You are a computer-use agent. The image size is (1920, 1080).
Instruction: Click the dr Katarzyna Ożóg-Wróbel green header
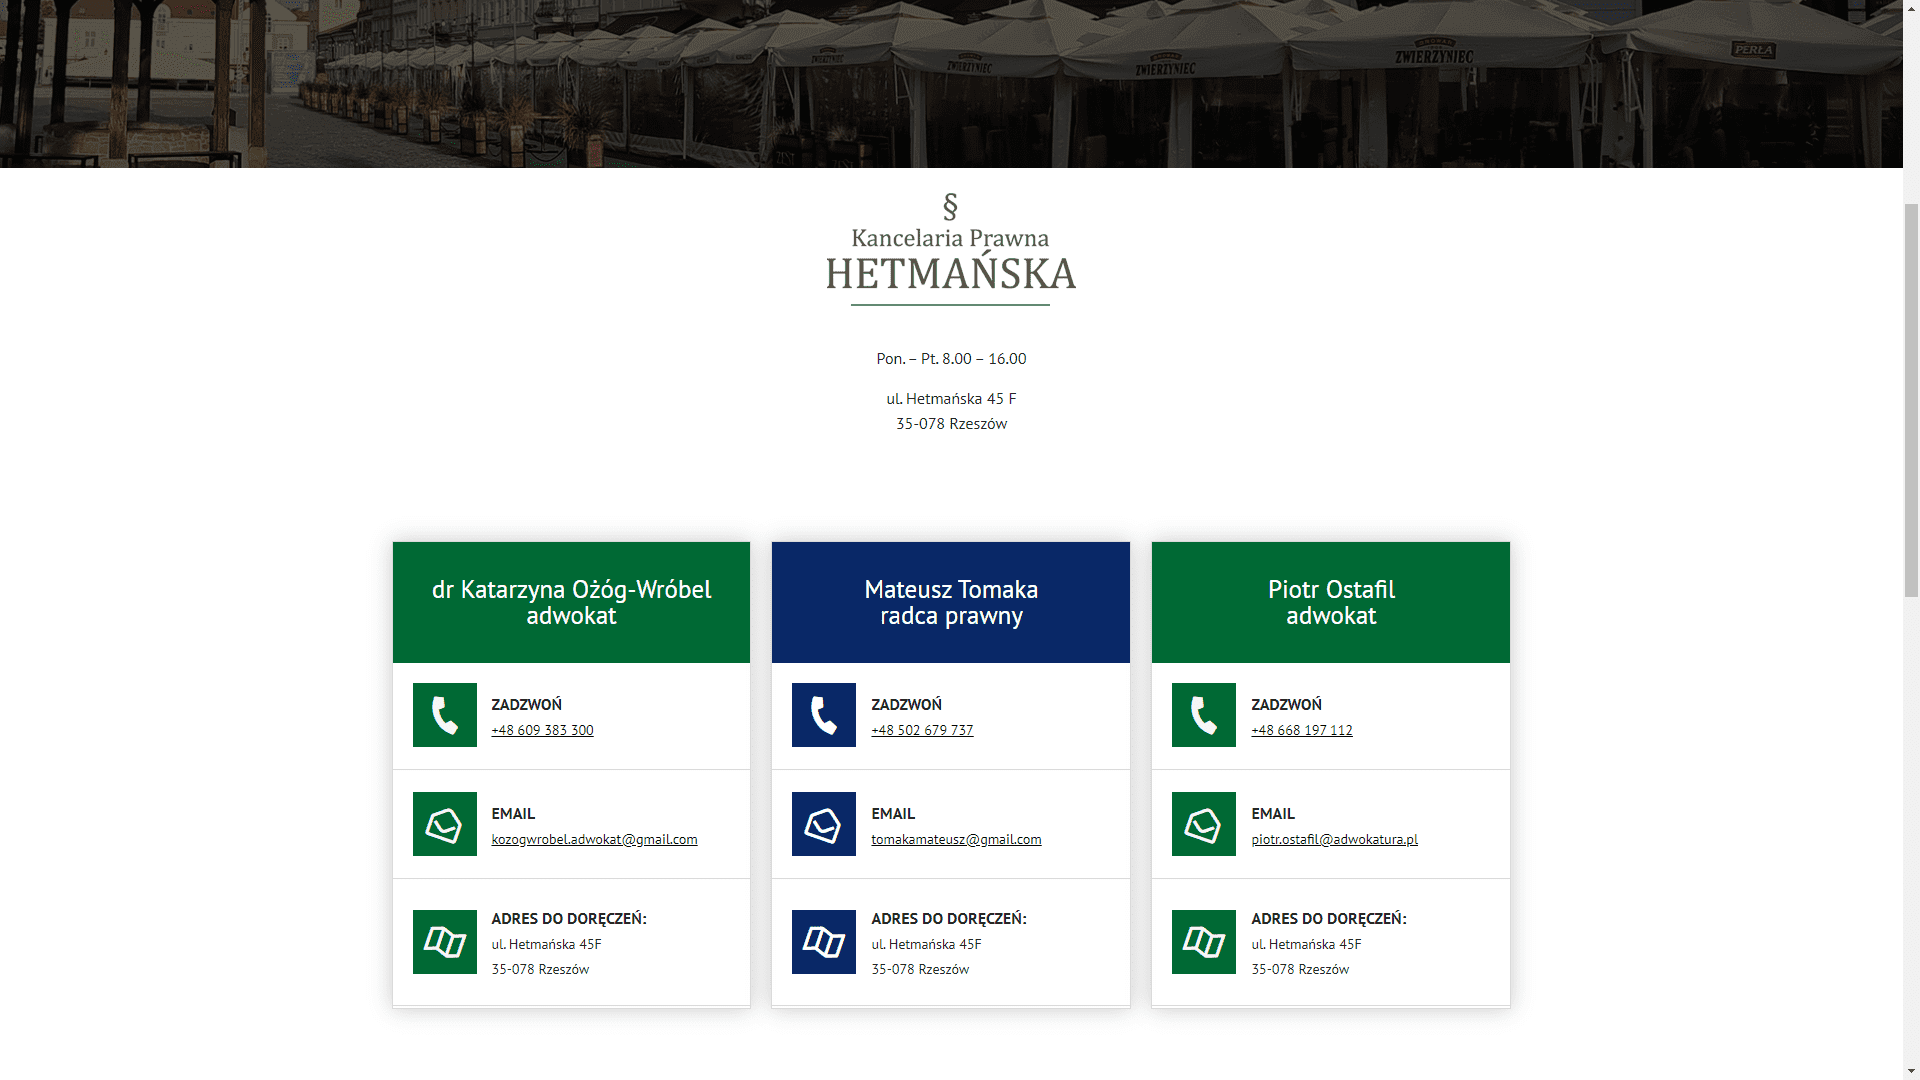pyautogui.click(x=571, y=602)
